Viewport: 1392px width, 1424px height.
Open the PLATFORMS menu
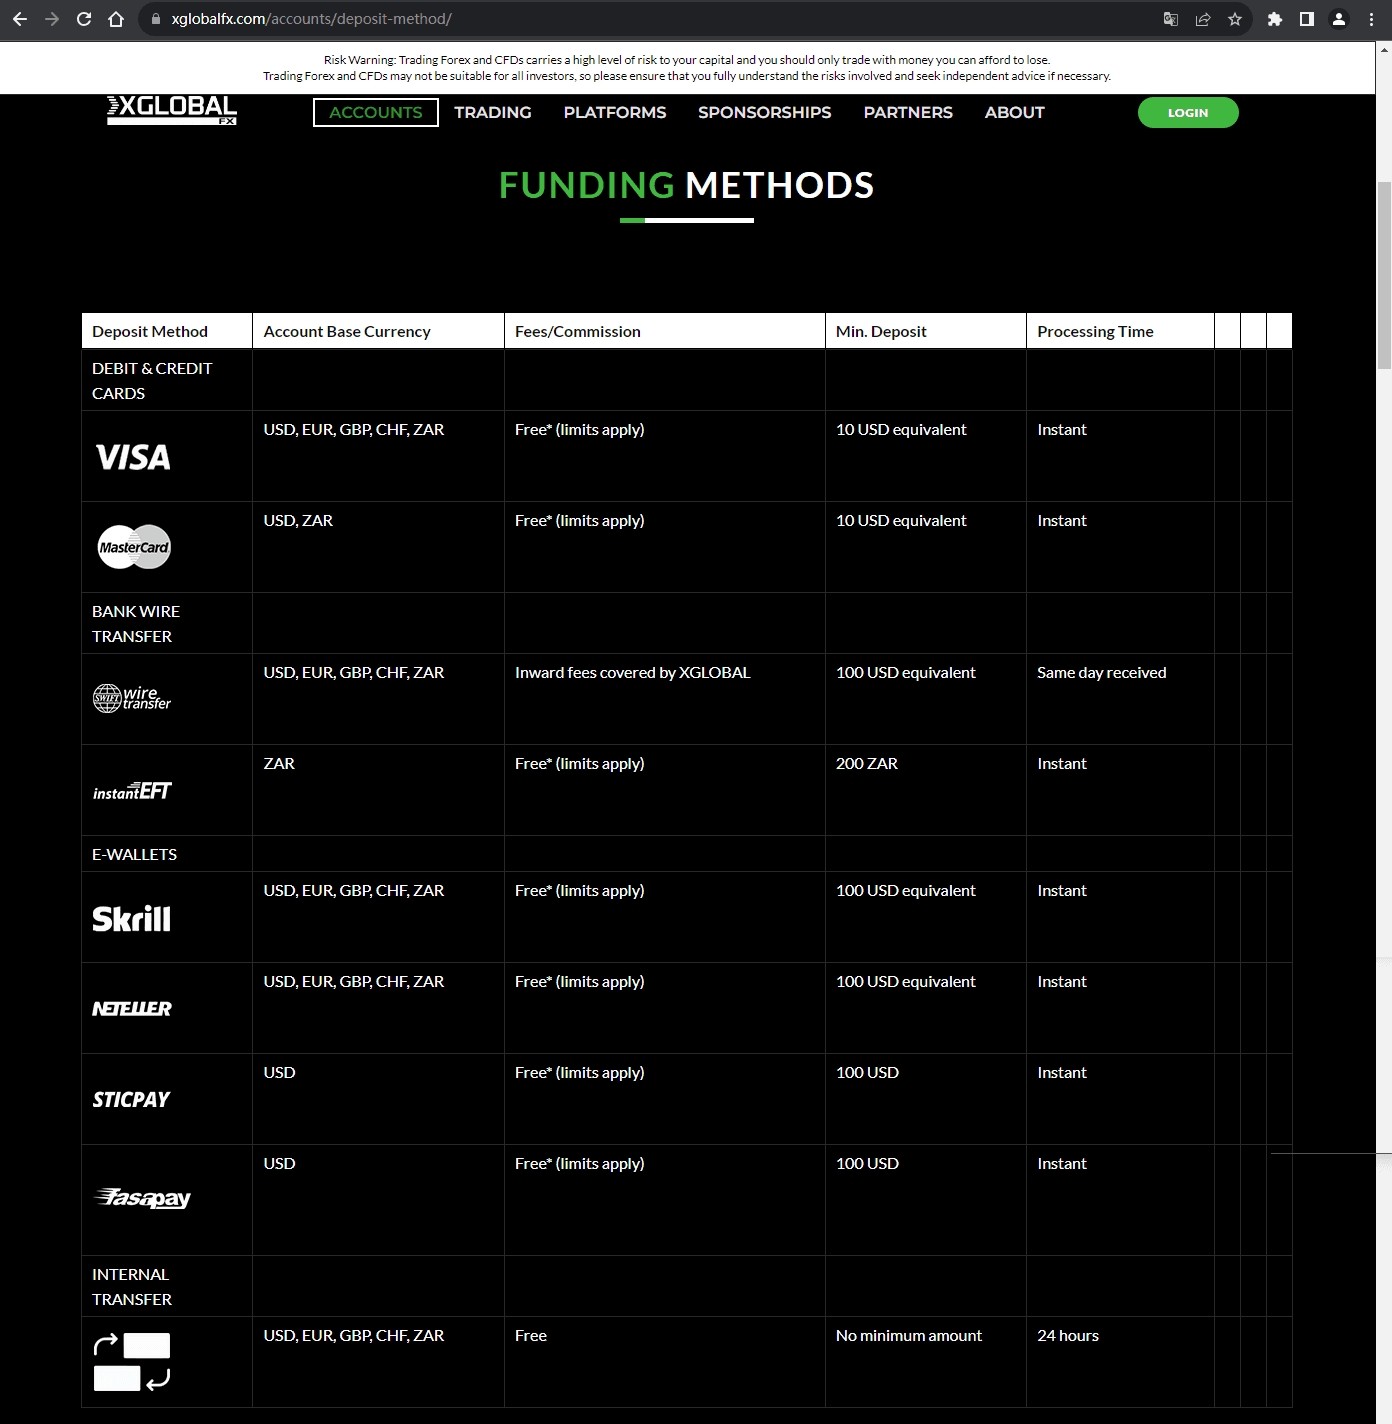point(615,112)
